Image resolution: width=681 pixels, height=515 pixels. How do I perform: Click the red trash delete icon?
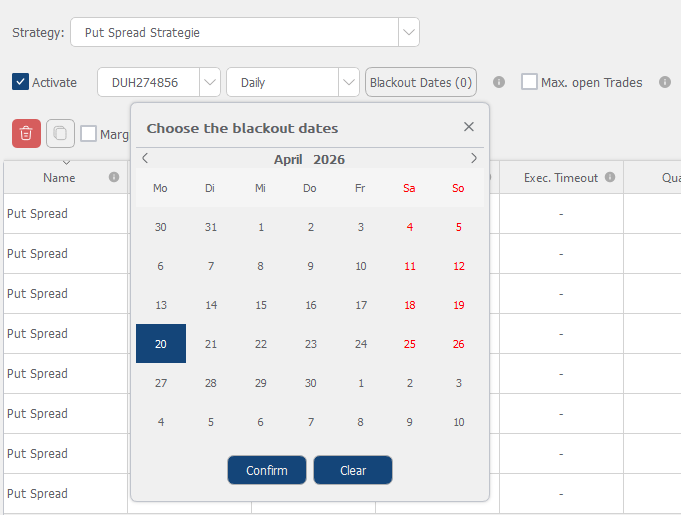(26, 133)
